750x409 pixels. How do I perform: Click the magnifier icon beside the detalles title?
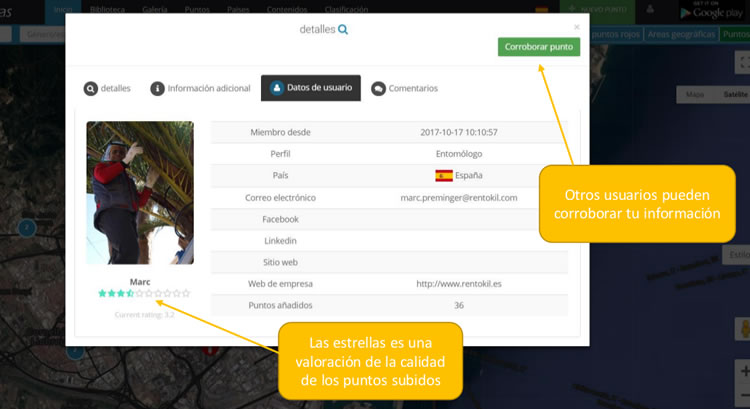[343, 30]
